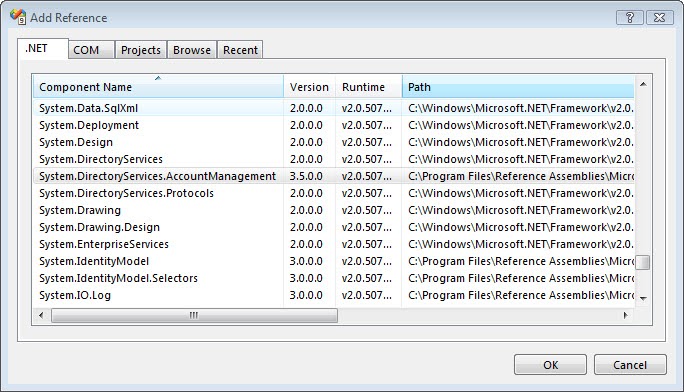Click the vertical scrollbar up arrow
This screenshot has width=684, height=392.
(x=643, y=84)
